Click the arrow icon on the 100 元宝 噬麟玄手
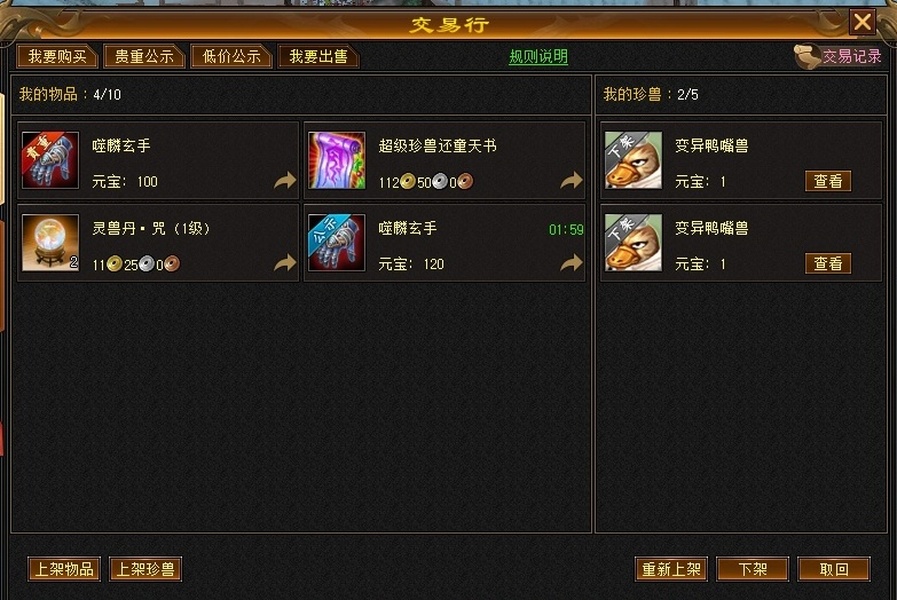Viewport: 897px width, 600px height. pos(285,181)
